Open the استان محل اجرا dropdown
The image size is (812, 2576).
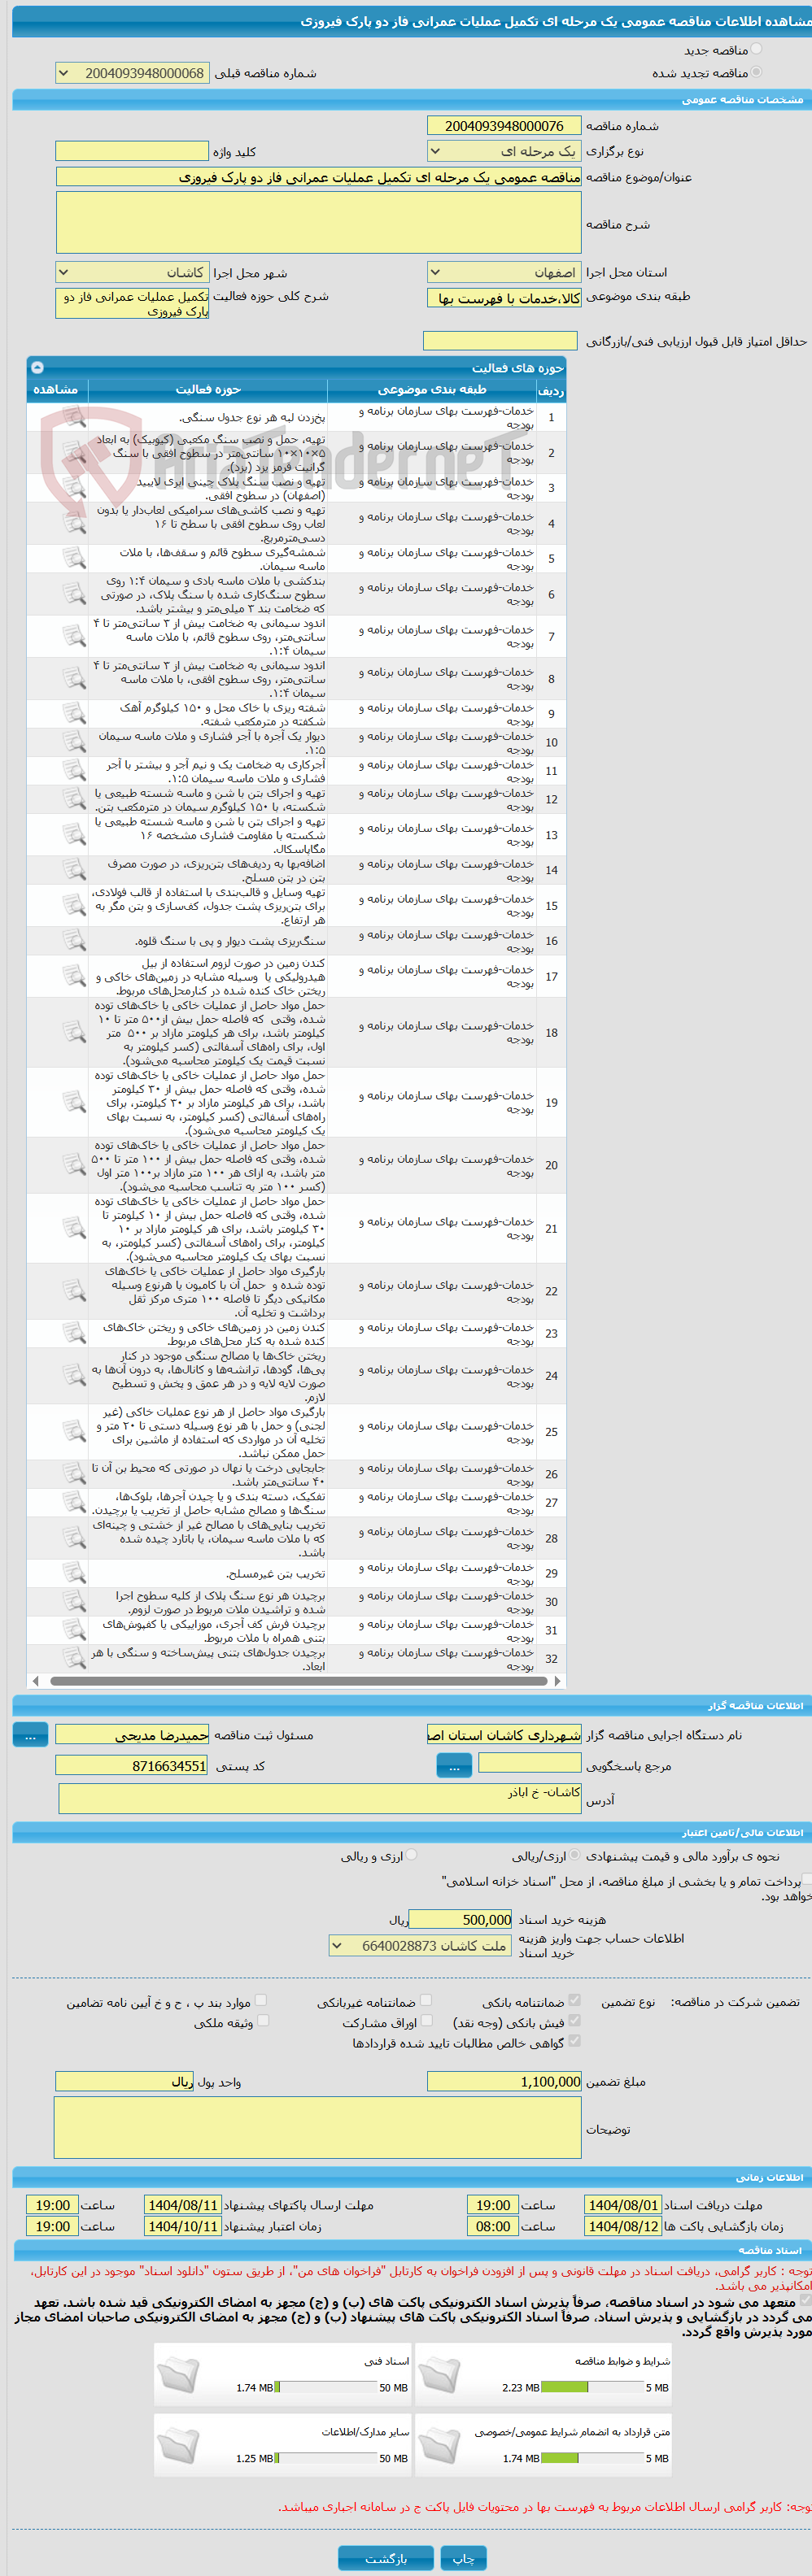tap(504, 272)
